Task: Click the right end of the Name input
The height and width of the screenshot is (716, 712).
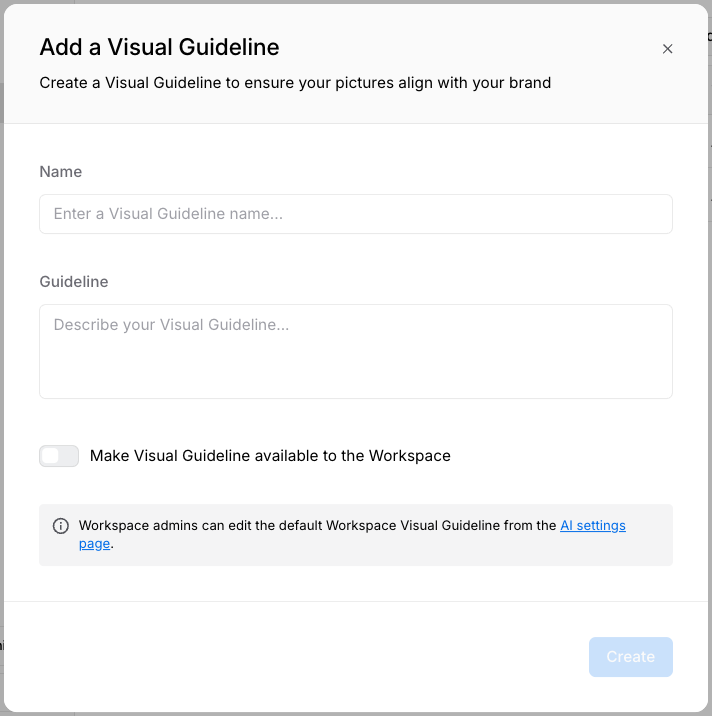Action: click(640, 214)
